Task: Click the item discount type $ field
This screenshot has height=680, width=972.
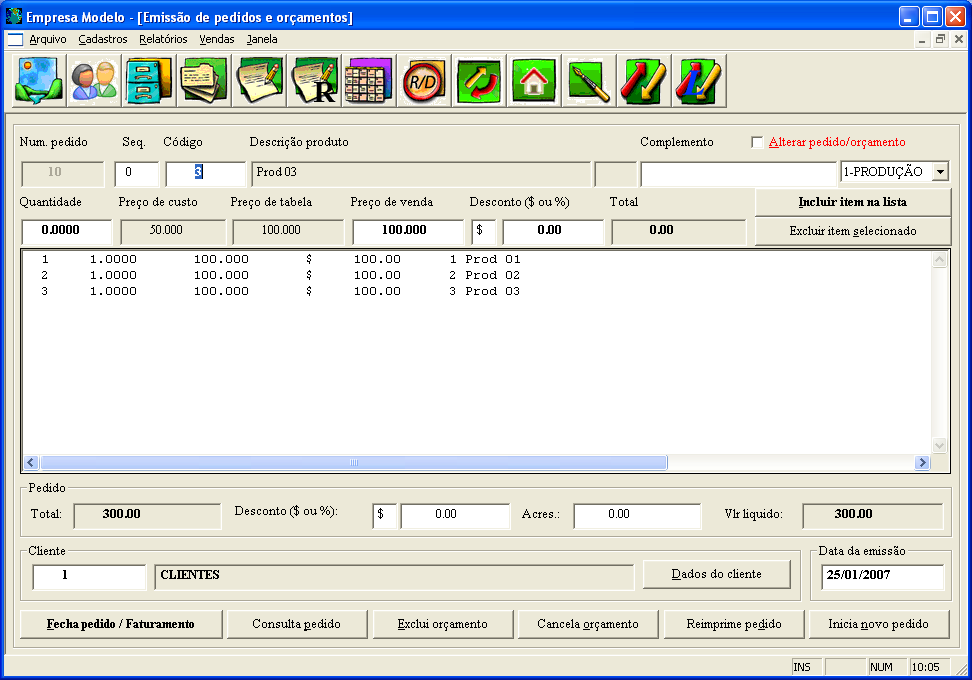Action: tap(483, 231)
